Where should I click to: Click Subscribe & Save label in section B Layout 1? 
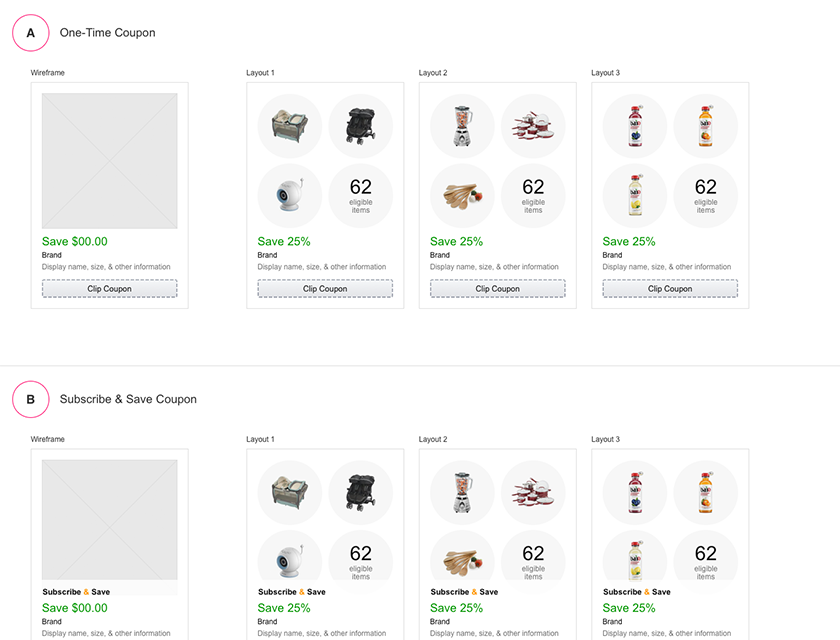coord(291,592)
